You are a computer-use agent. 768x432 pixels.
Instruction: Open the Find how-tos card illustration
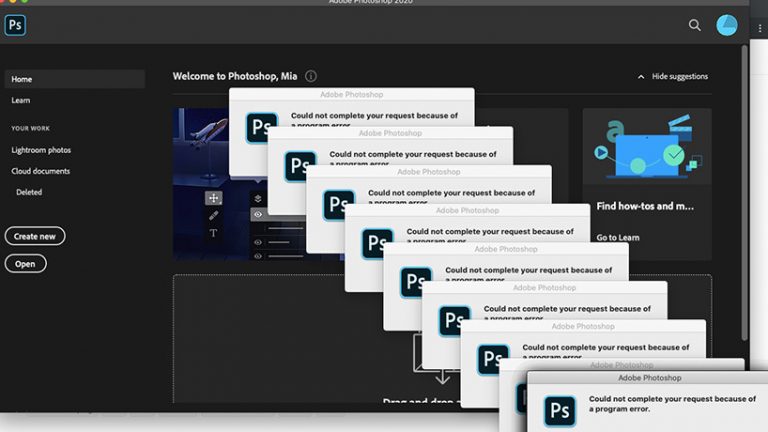(x=647, y=146)
